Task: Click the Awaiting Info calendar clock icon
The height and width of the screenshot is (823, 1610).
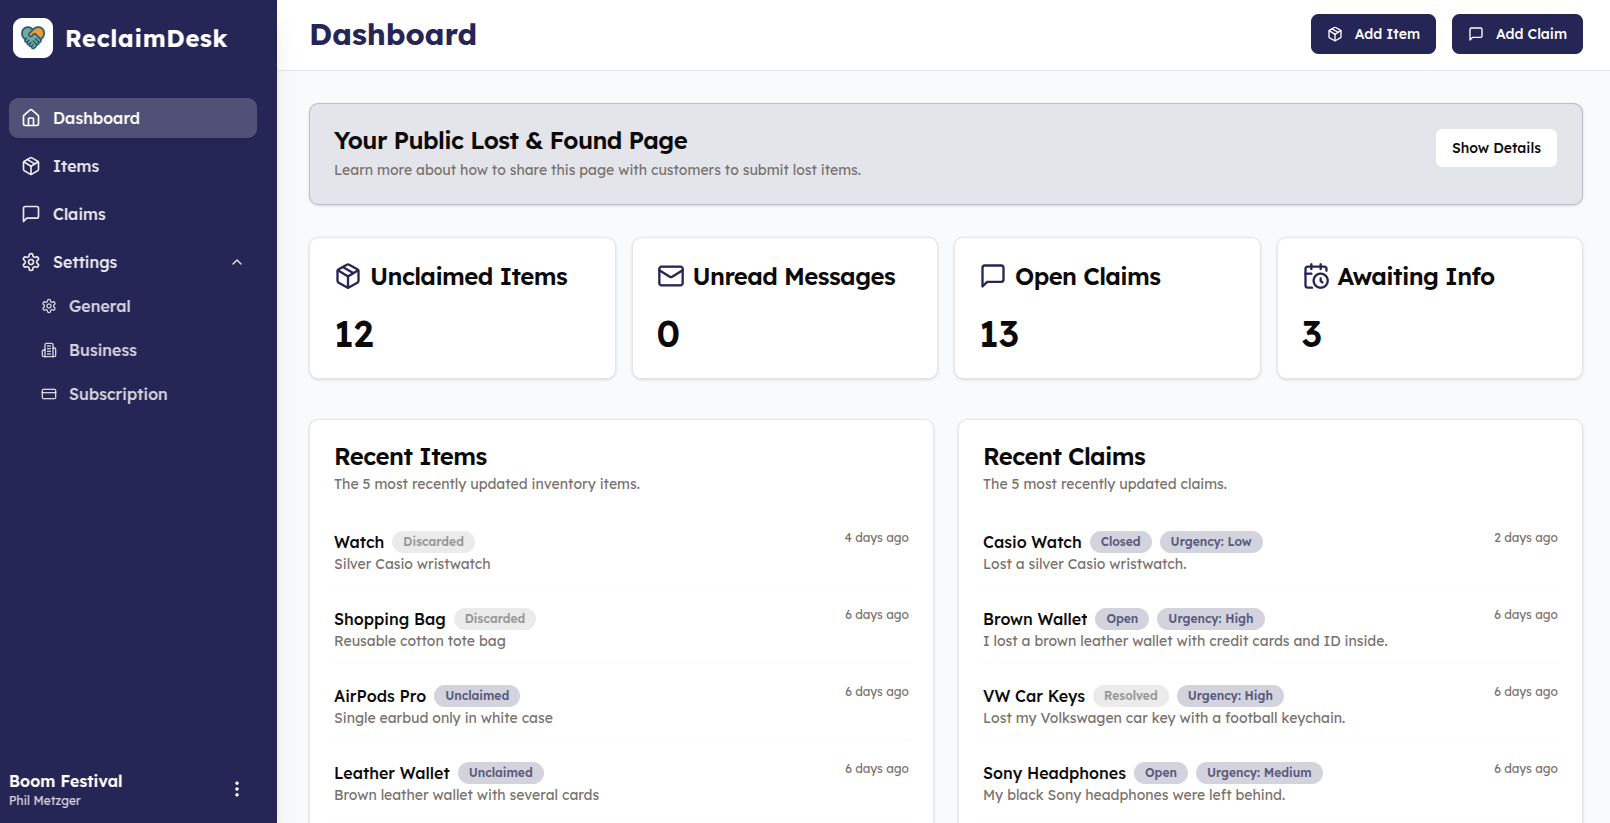Action: click(x=1316, y=276)
